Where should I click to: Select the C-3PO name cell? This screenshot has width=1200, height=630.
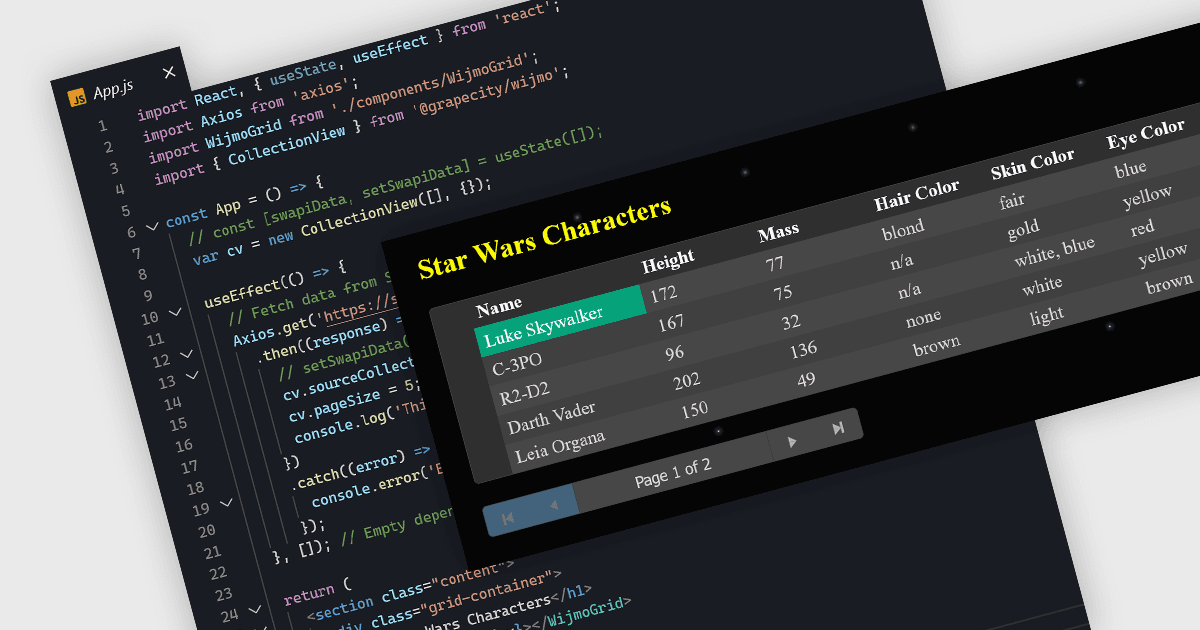click(516, 365)
